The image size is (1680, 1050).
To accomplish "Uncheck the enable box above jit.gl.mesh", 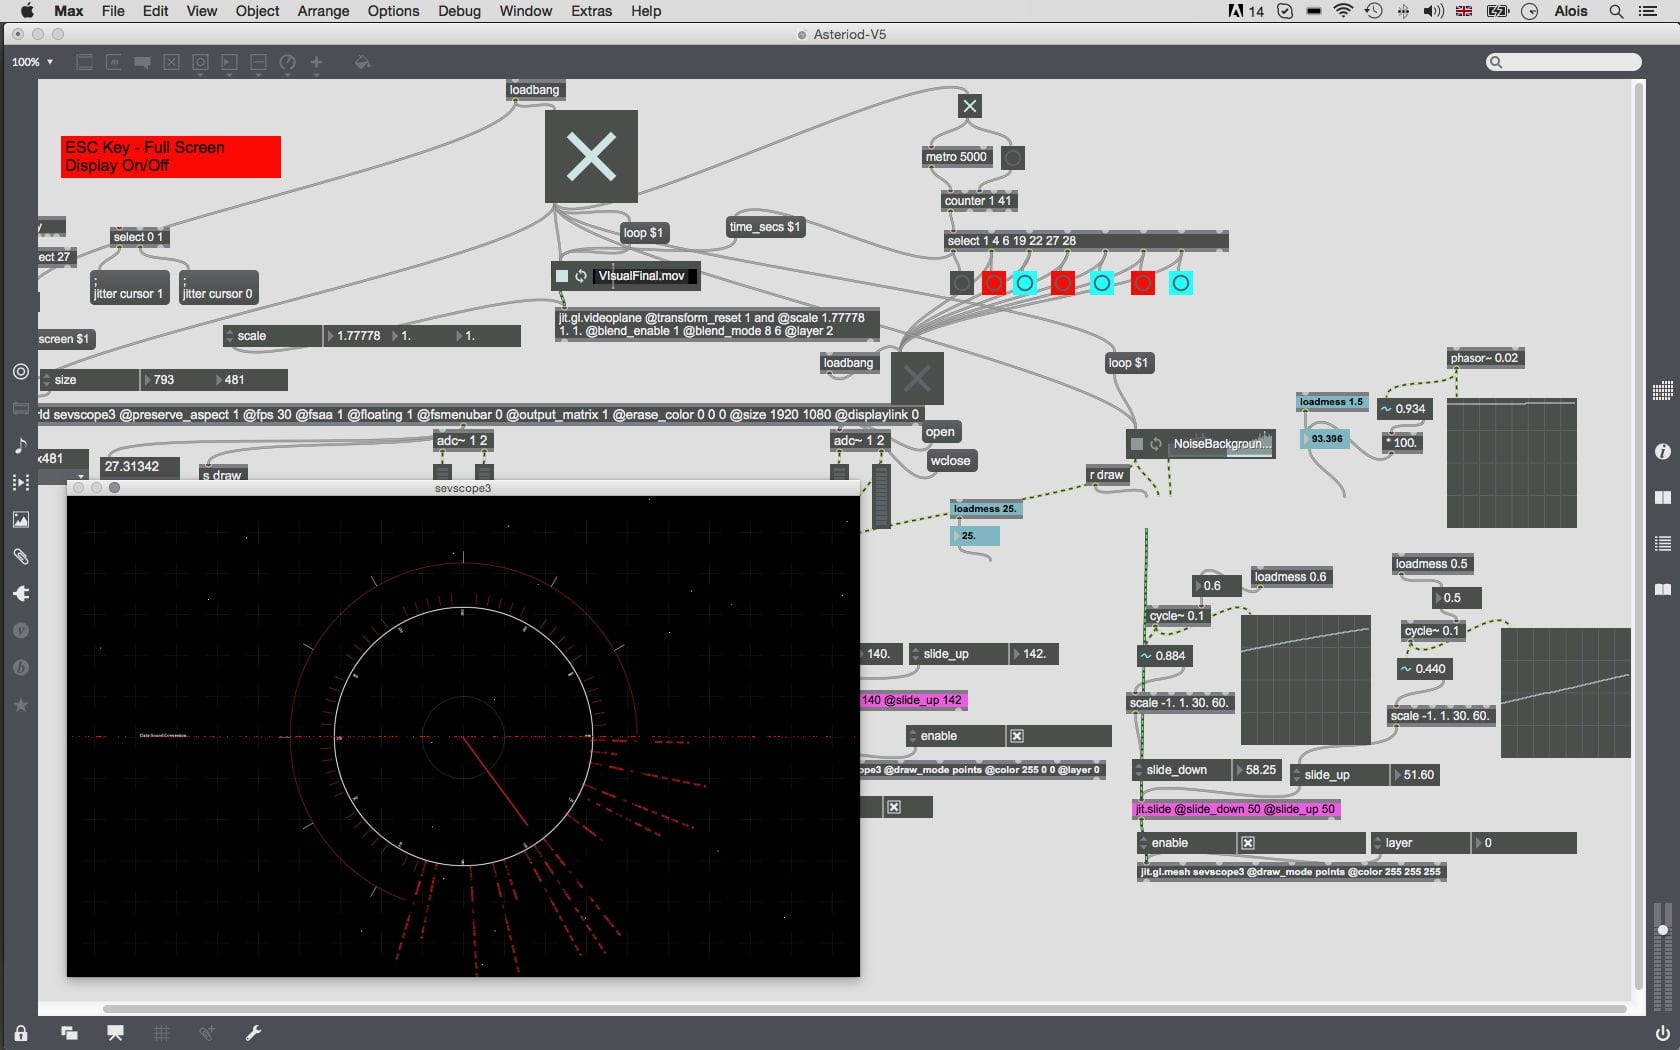I will [1248, 843].
